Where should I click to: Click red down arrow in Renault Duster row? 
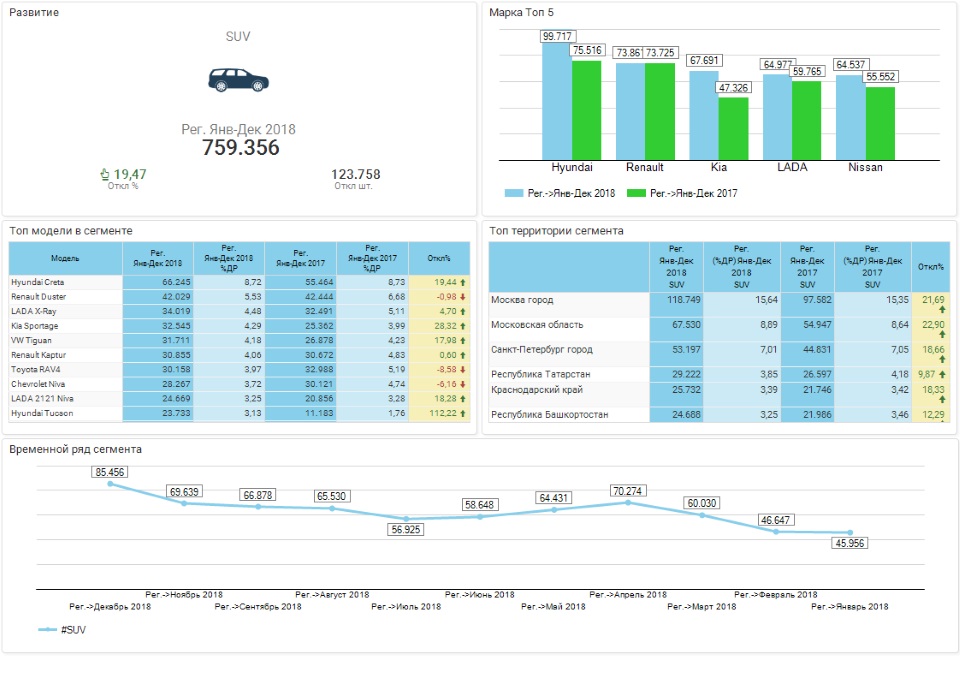[x=463, y=297]
